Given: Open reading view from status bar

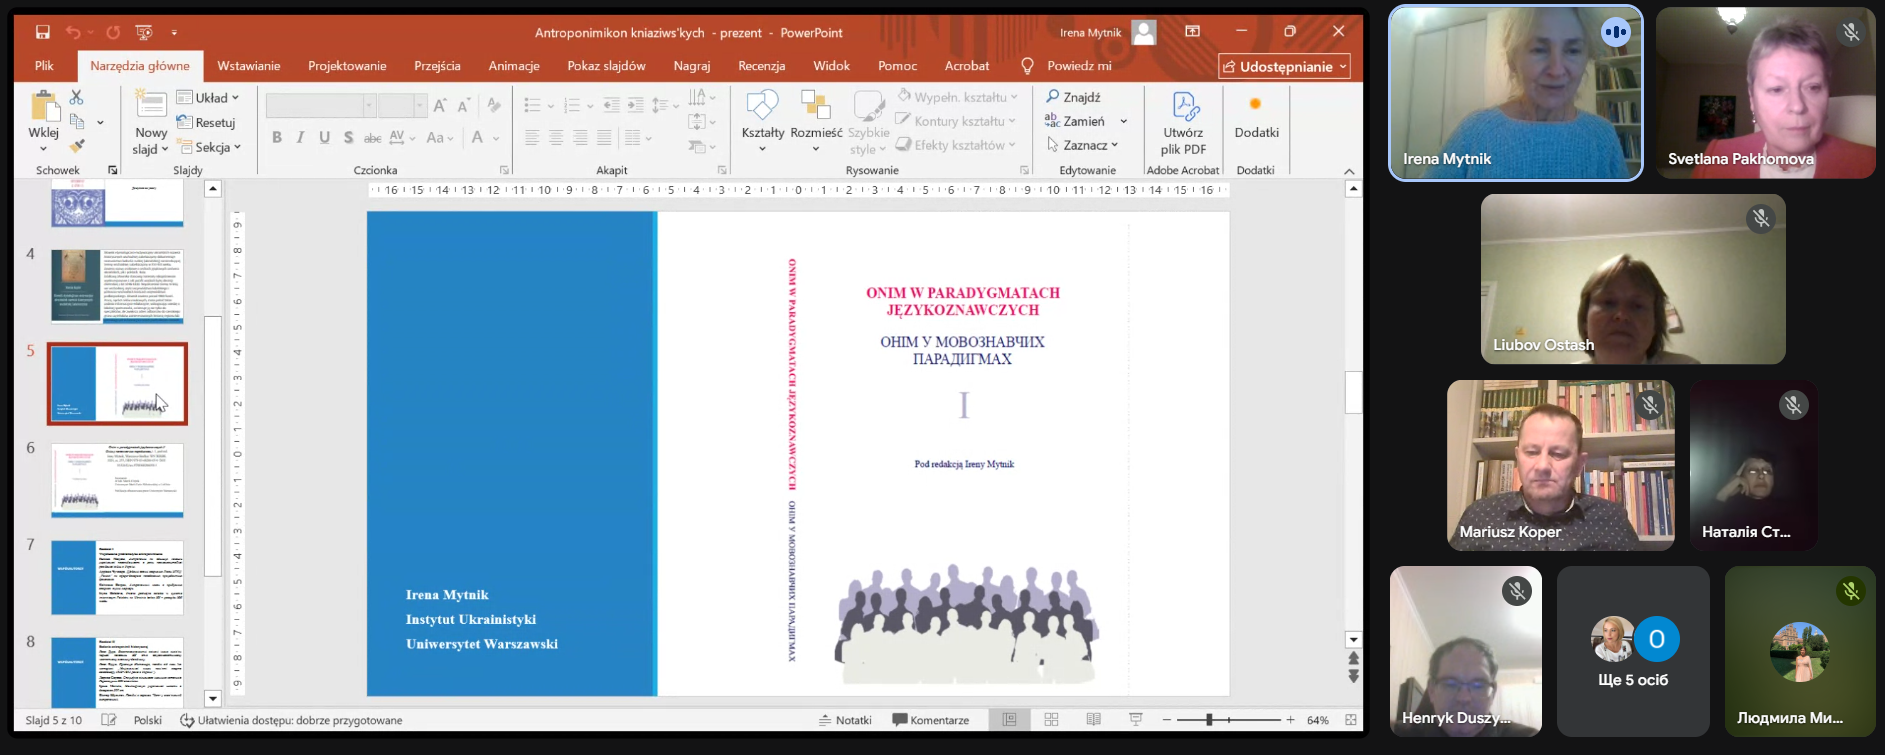Looking at the screenshot, I should (1093, 720).
